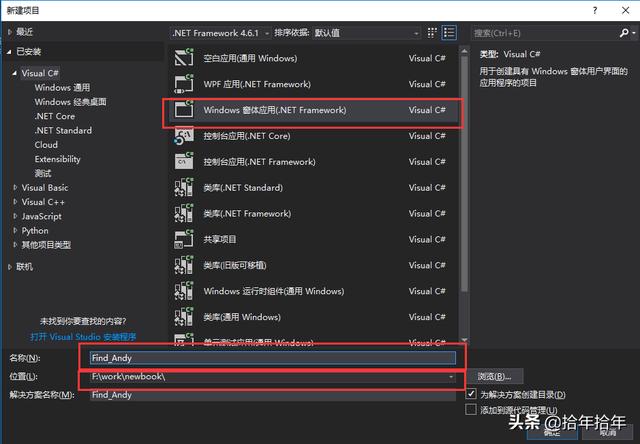Click the Windows Runtime component template icon
The image size is (640, 444).
coord(184,291)
